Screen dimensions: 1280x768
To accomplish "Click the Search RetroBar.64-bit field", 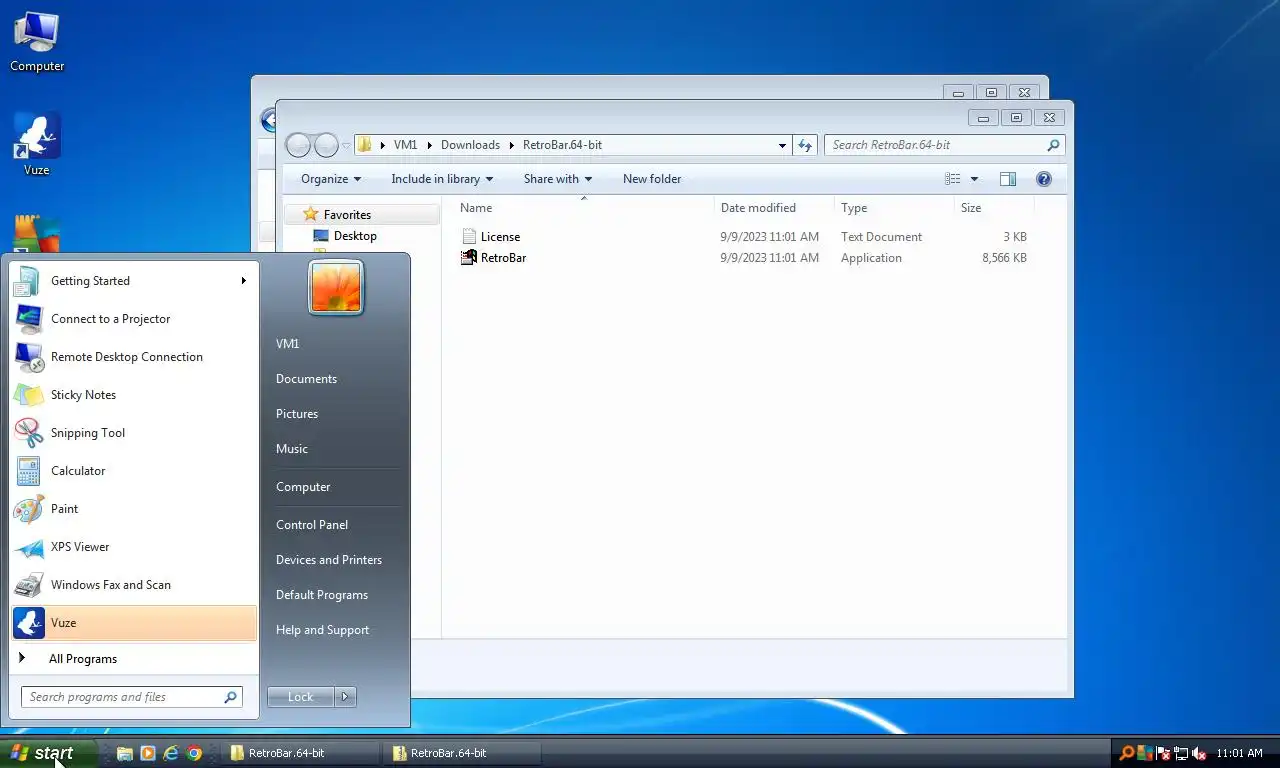I will pyautogui.click(x=944, y=145).
